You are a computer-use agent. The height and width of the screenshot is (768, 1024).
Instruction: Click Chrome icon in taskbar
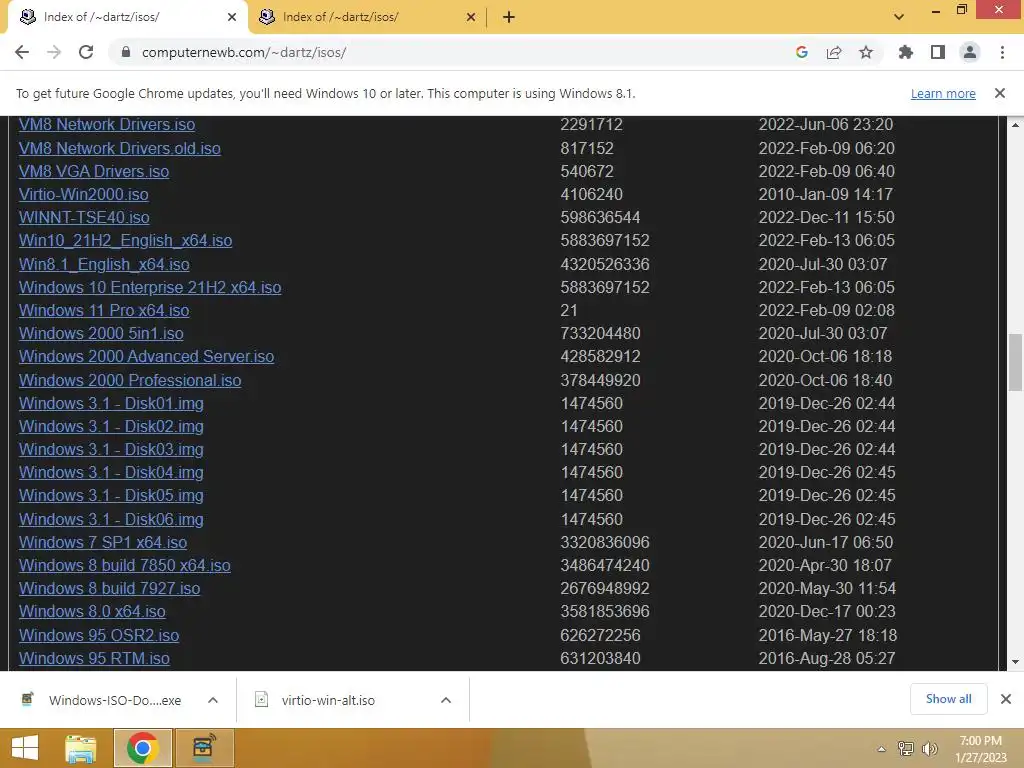(142, 748)
